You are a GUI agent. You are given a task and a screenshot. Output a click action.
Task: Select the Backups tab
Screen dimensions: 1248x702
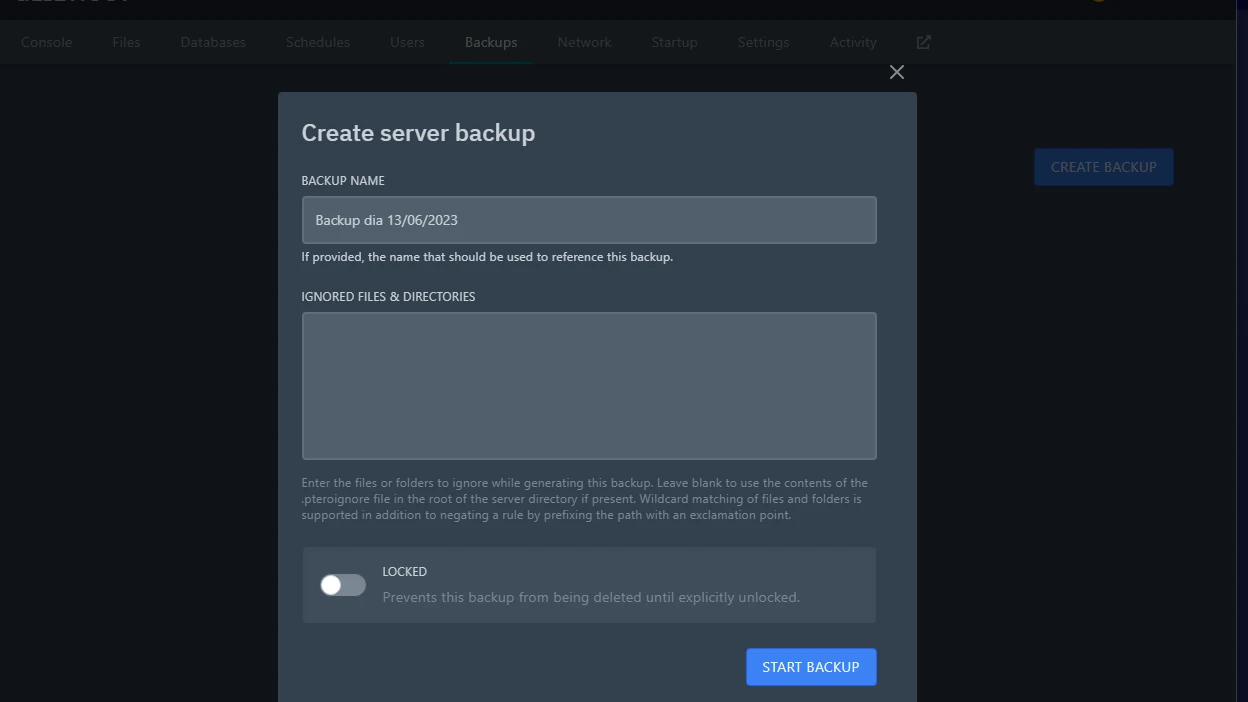point(491,42)
